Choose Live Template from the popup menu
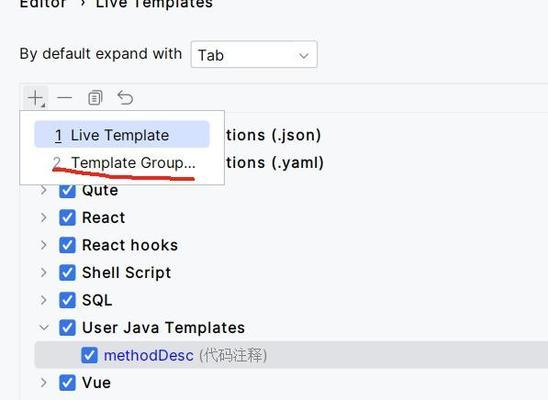The height and width of the screenshot is (400, 548). point(122,135)
